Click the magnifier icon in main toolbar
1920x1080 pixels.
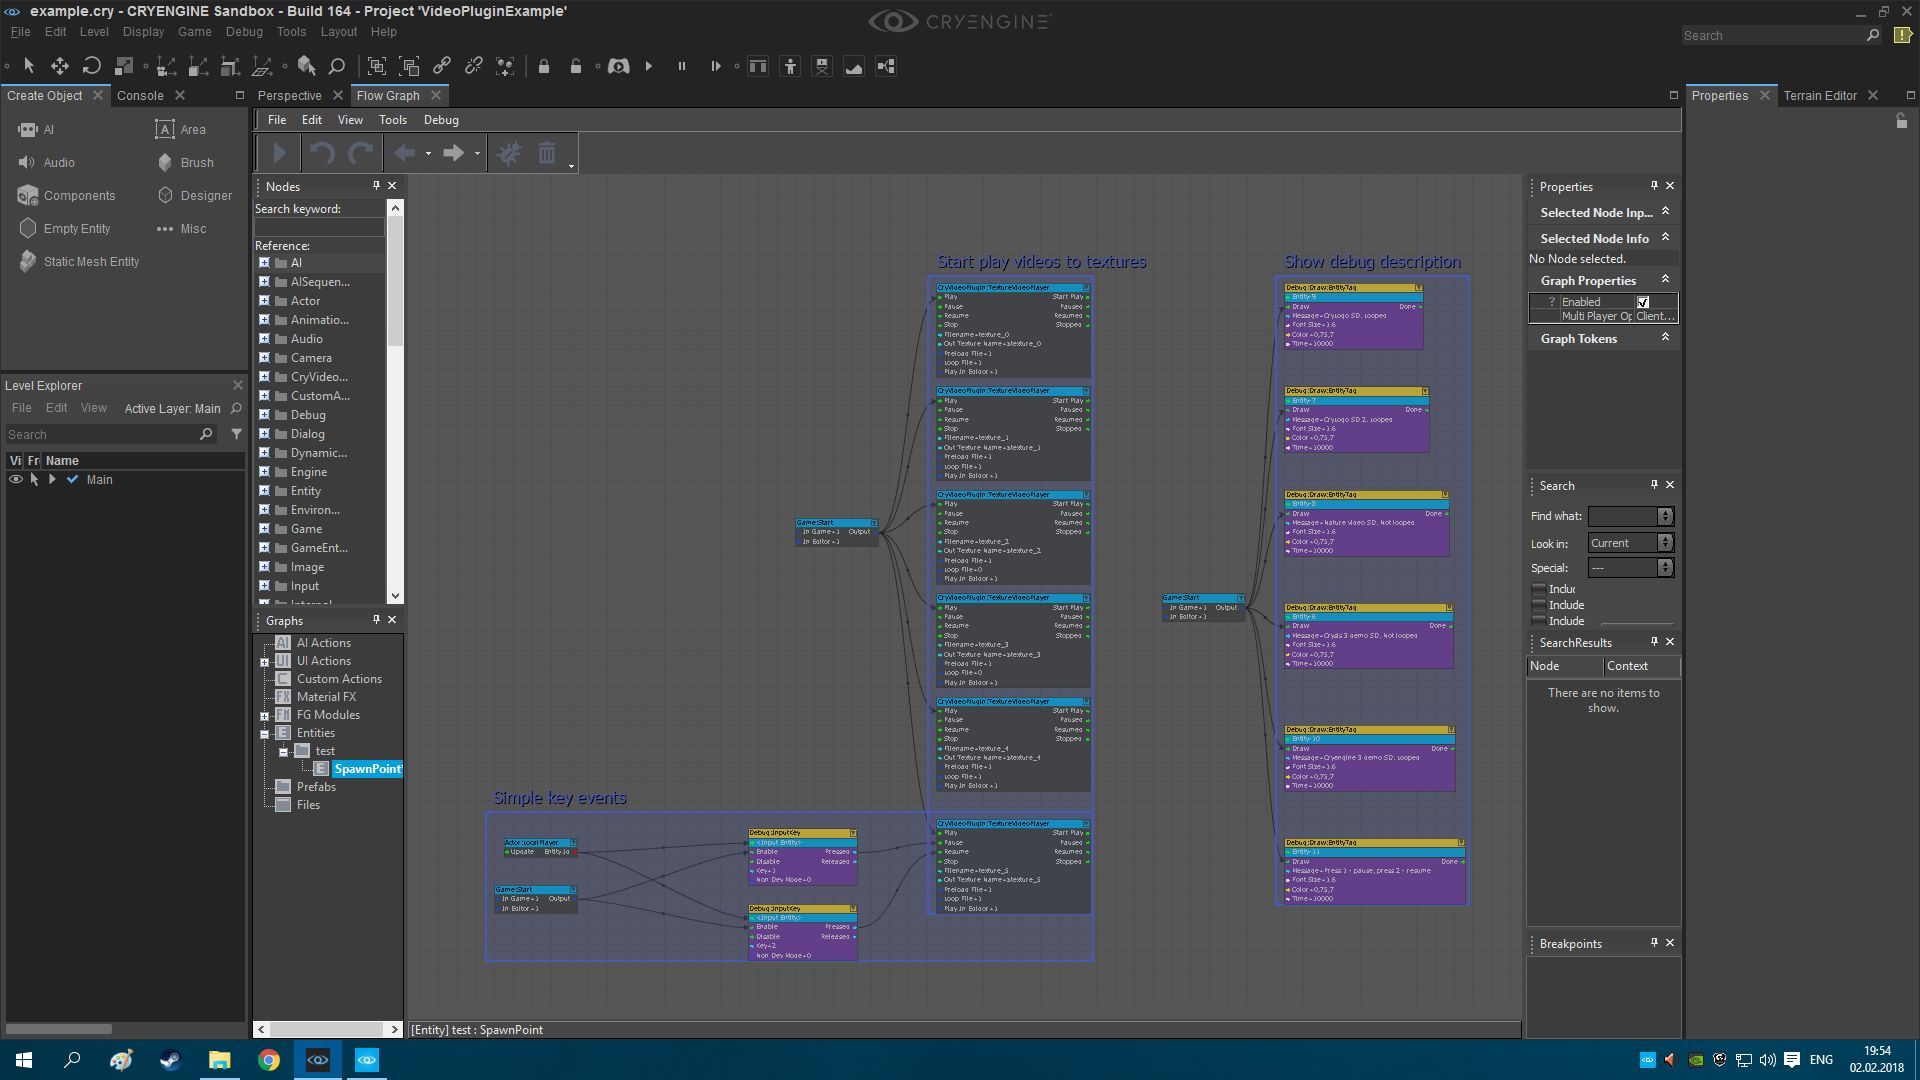point(337,66)
